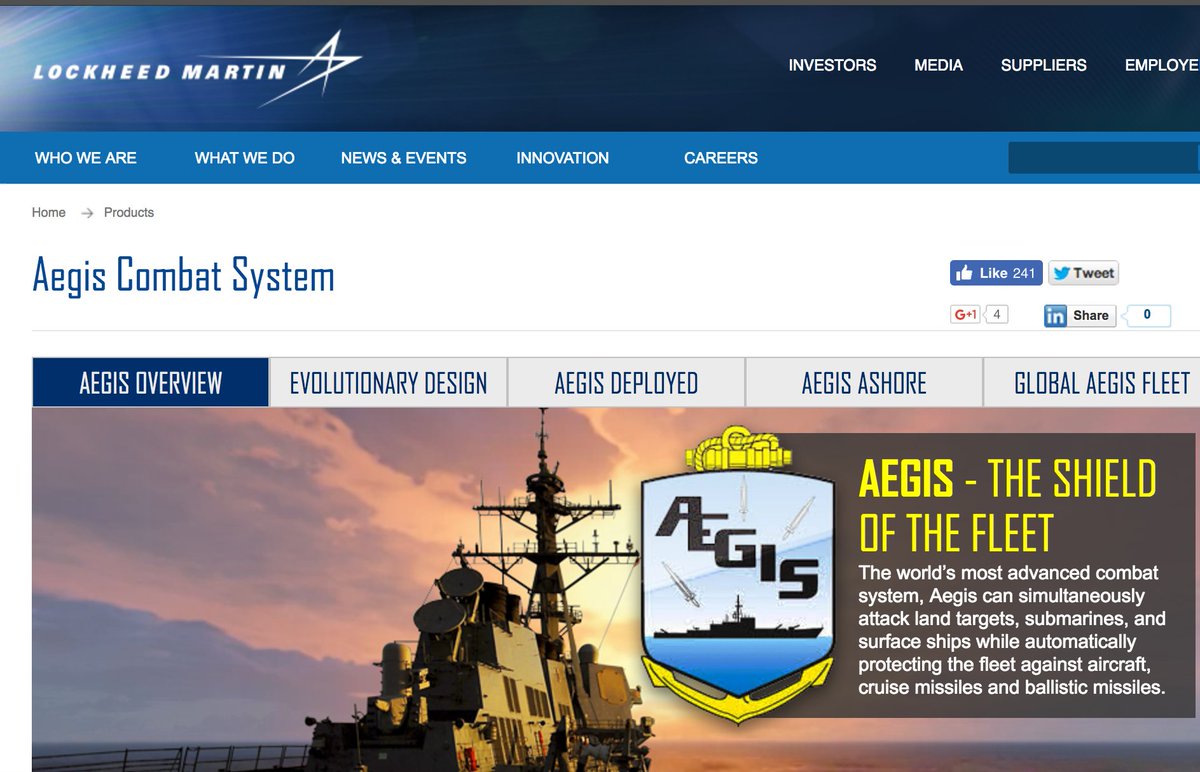Click the world's most advanced combat description

point(1012,630)
